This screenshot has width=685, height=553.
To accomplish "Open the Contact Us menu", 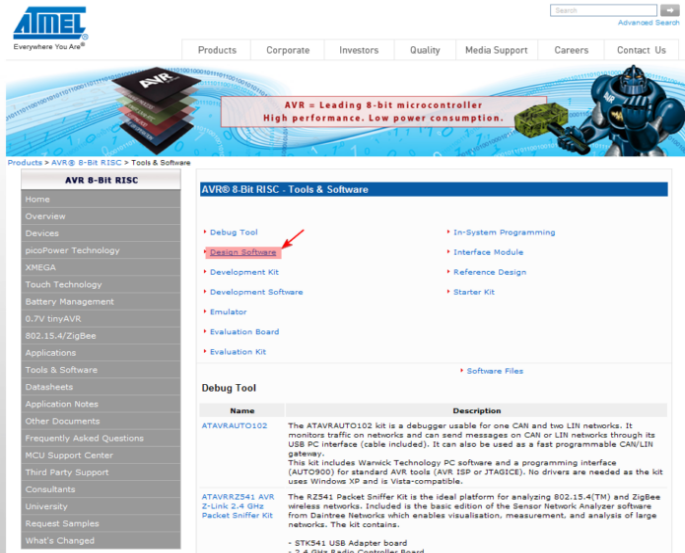I will [641, 50].
